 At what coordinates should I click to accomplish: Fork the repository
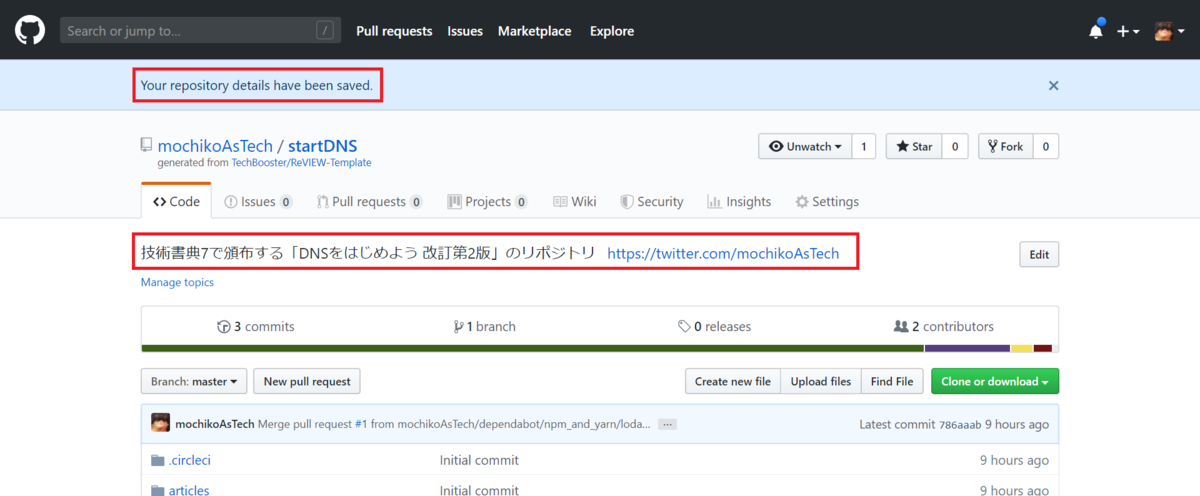[x=1005, y=146]
